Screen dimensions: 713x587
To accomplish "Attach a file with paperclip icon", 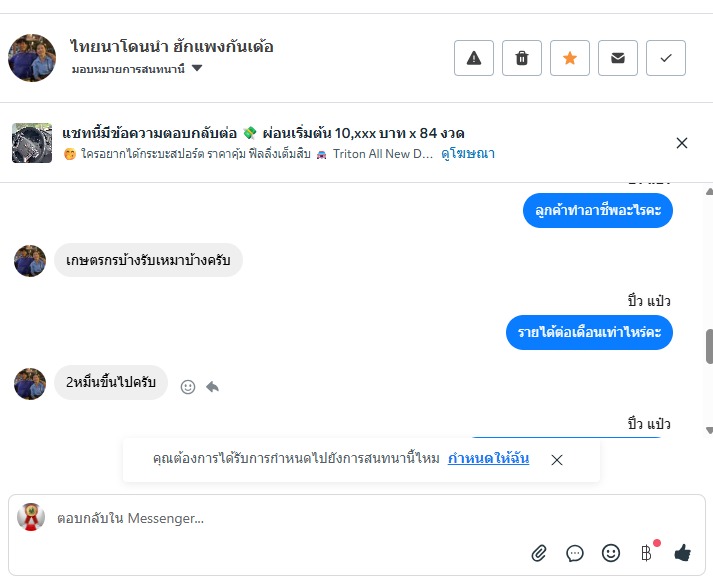I will [x=539, y=553].
